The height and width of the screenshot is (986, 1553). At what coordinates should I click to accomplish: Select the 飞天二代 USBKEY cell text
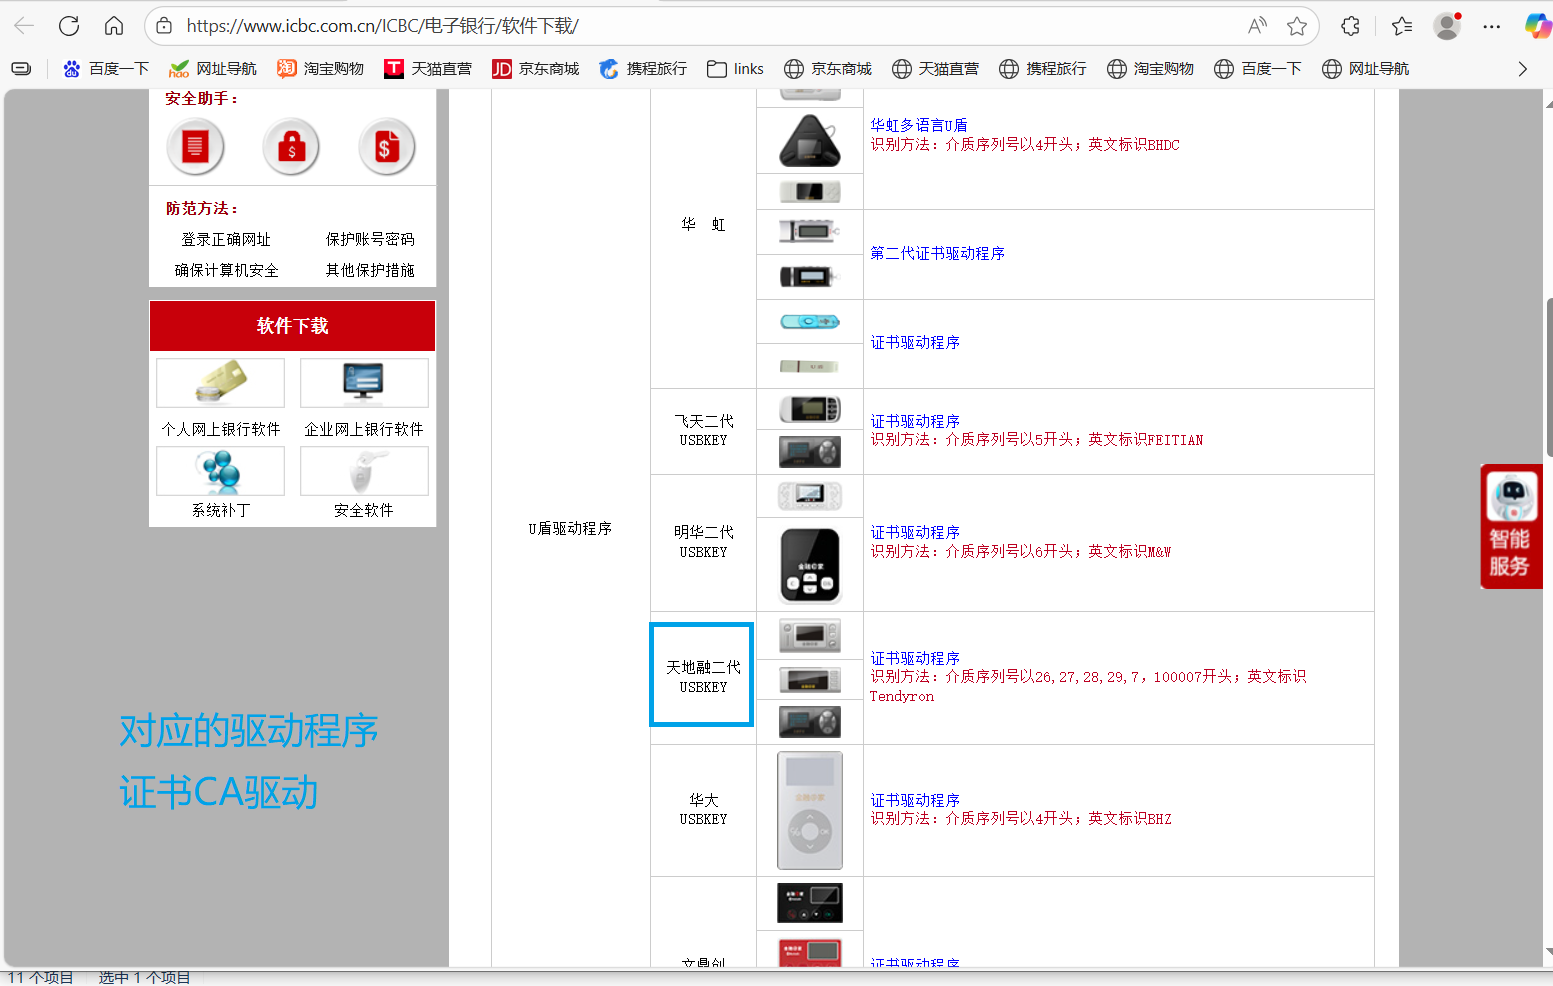coord(703,431)
